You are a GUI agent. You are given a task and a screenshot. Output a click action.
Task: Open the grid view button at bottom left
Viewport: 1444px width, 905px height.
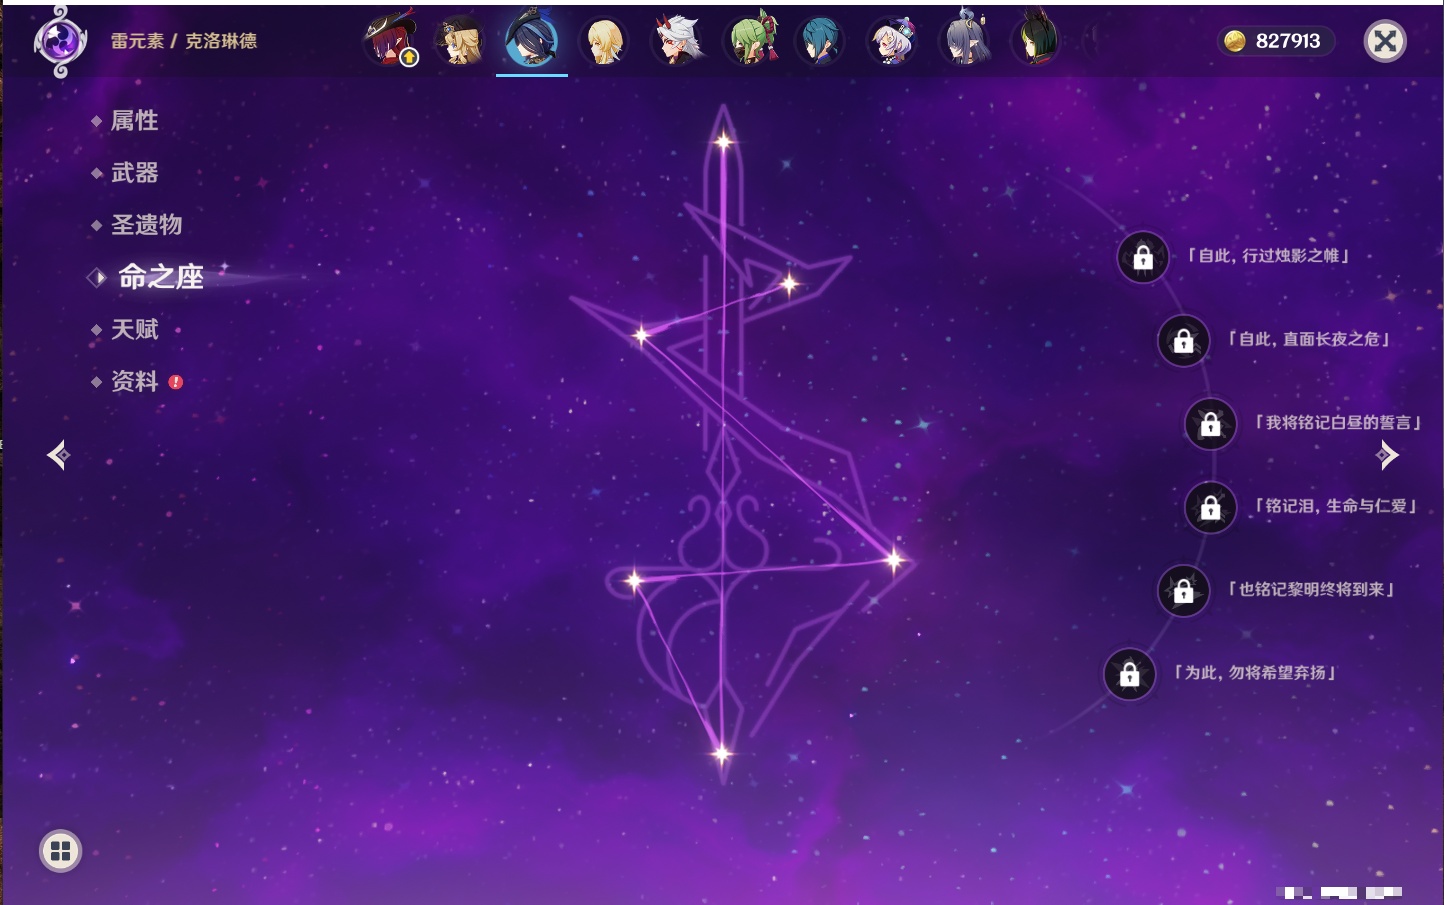click(60, 851)
